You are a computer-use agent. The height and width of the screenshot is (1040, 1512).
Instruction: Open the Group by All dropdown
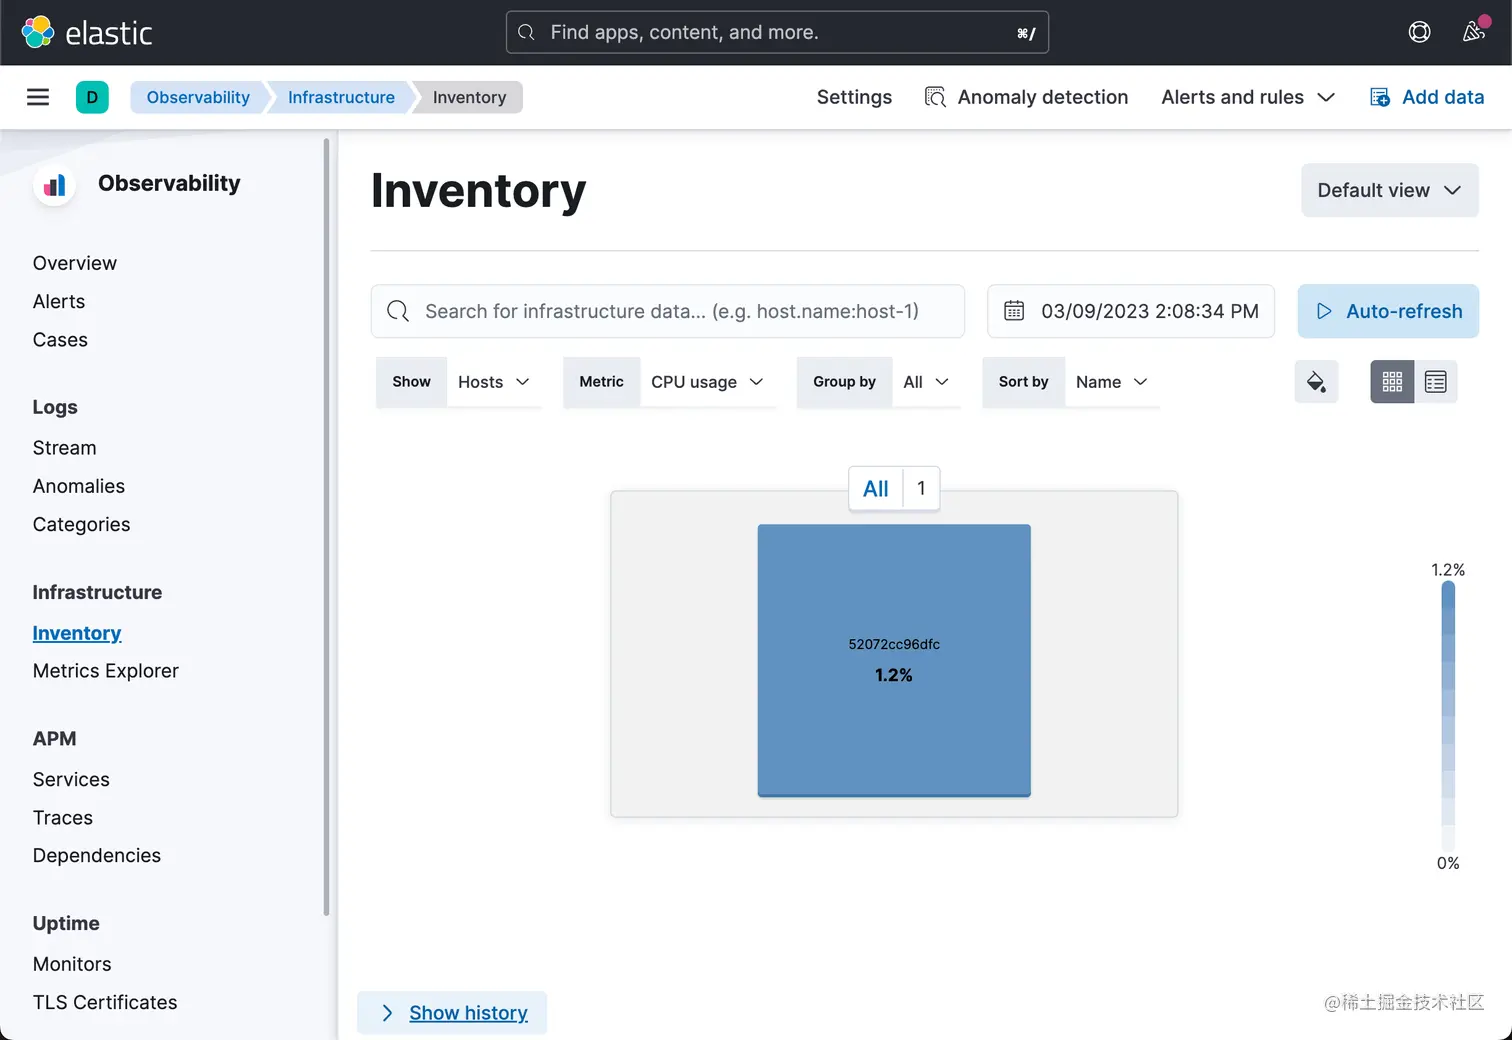click(926, 382)
